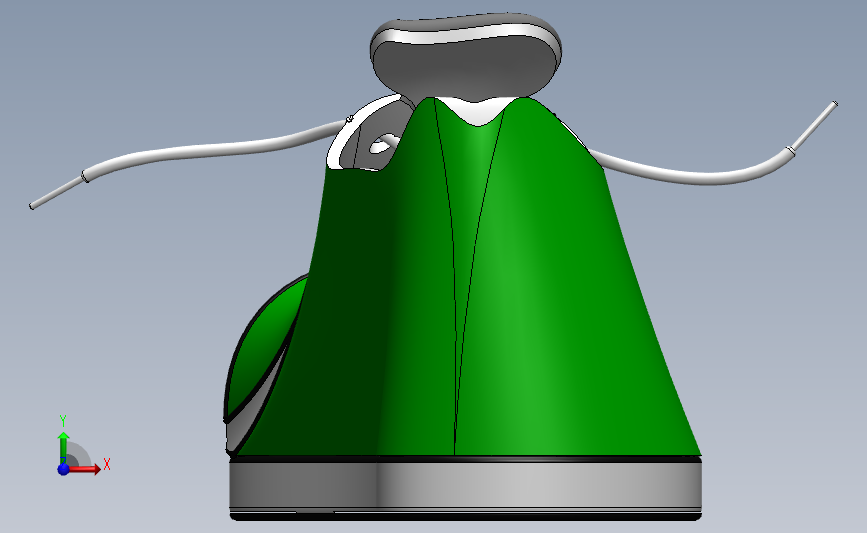Select the left white shoelace

tap(216, 150)
